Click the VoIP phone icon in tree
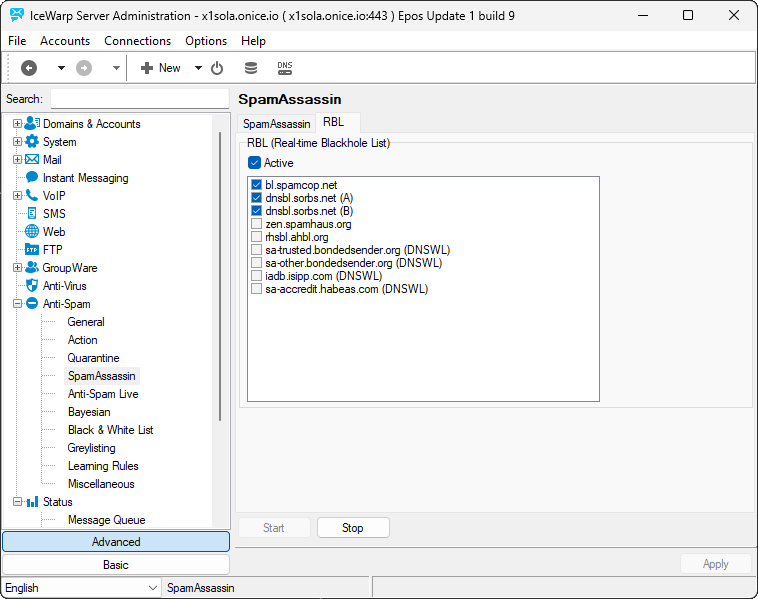The image size is (758, 599). click(x=32, y=195)
